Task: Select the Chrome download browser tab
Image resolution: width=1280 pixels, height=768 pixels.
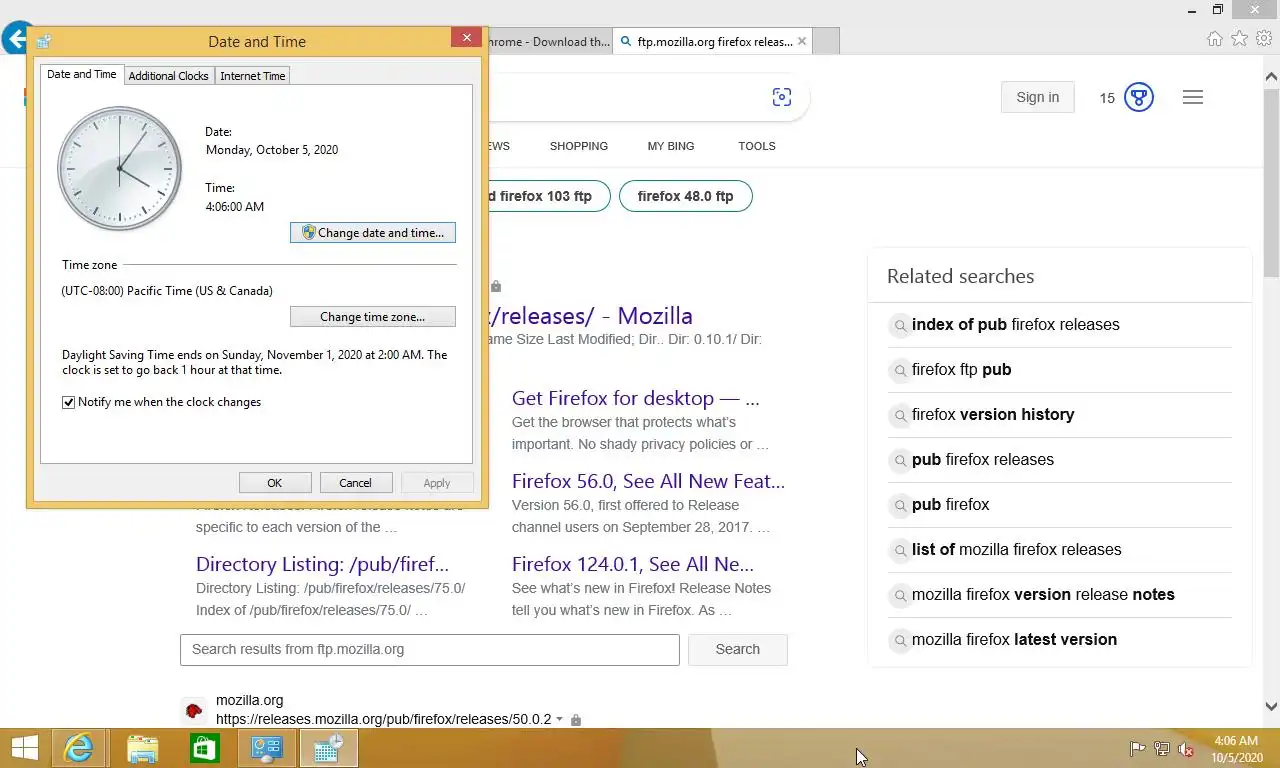Action: pos(548,42)
